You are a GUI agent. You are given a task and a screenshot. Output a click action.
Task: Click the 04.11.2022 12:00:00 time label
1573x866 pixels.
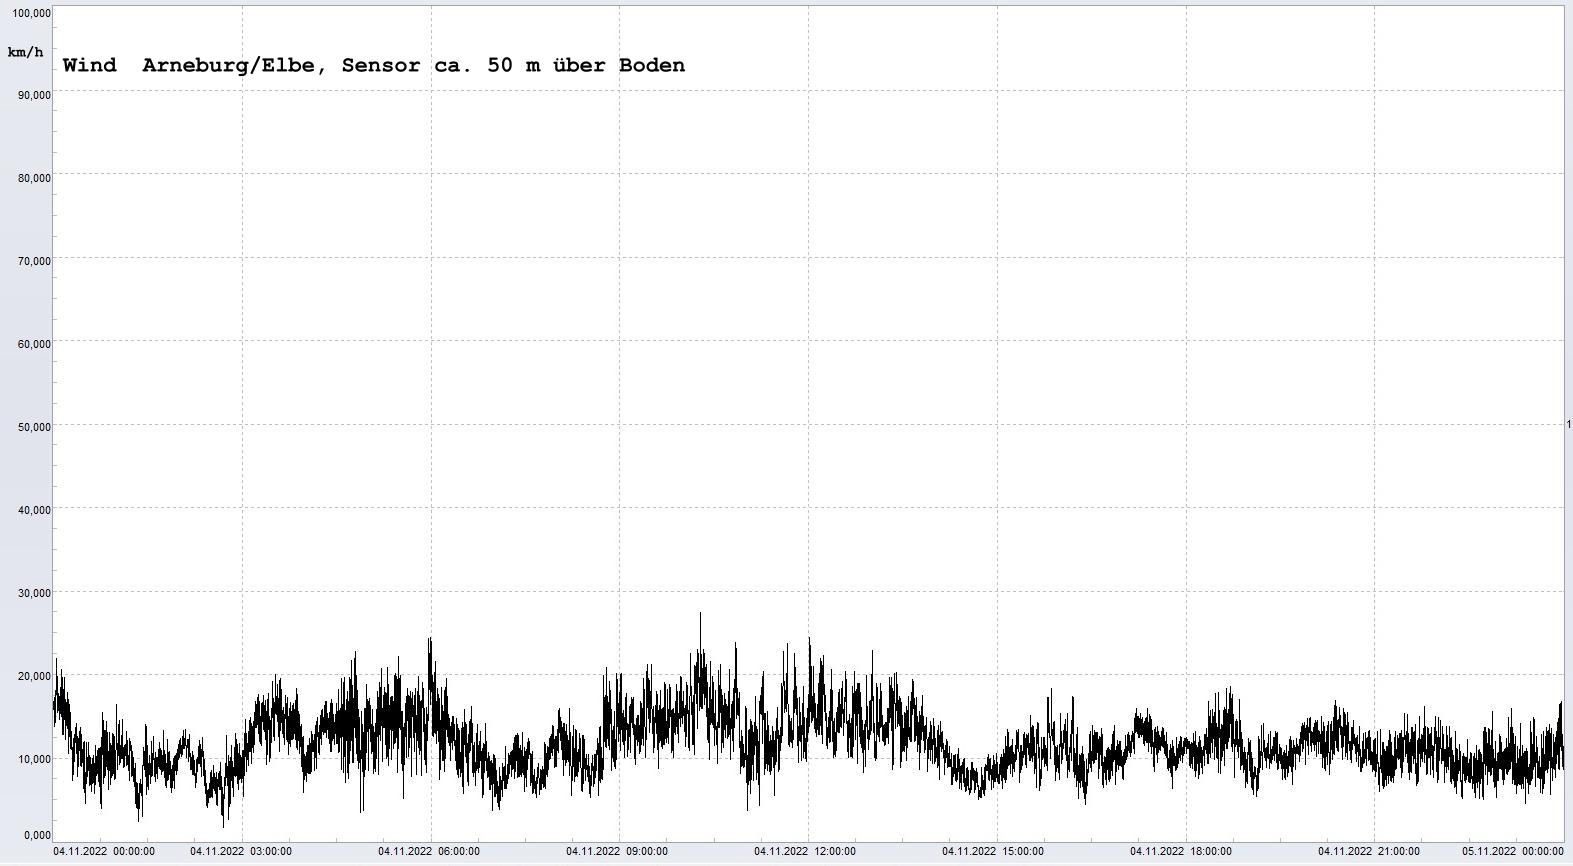(805, 852)
